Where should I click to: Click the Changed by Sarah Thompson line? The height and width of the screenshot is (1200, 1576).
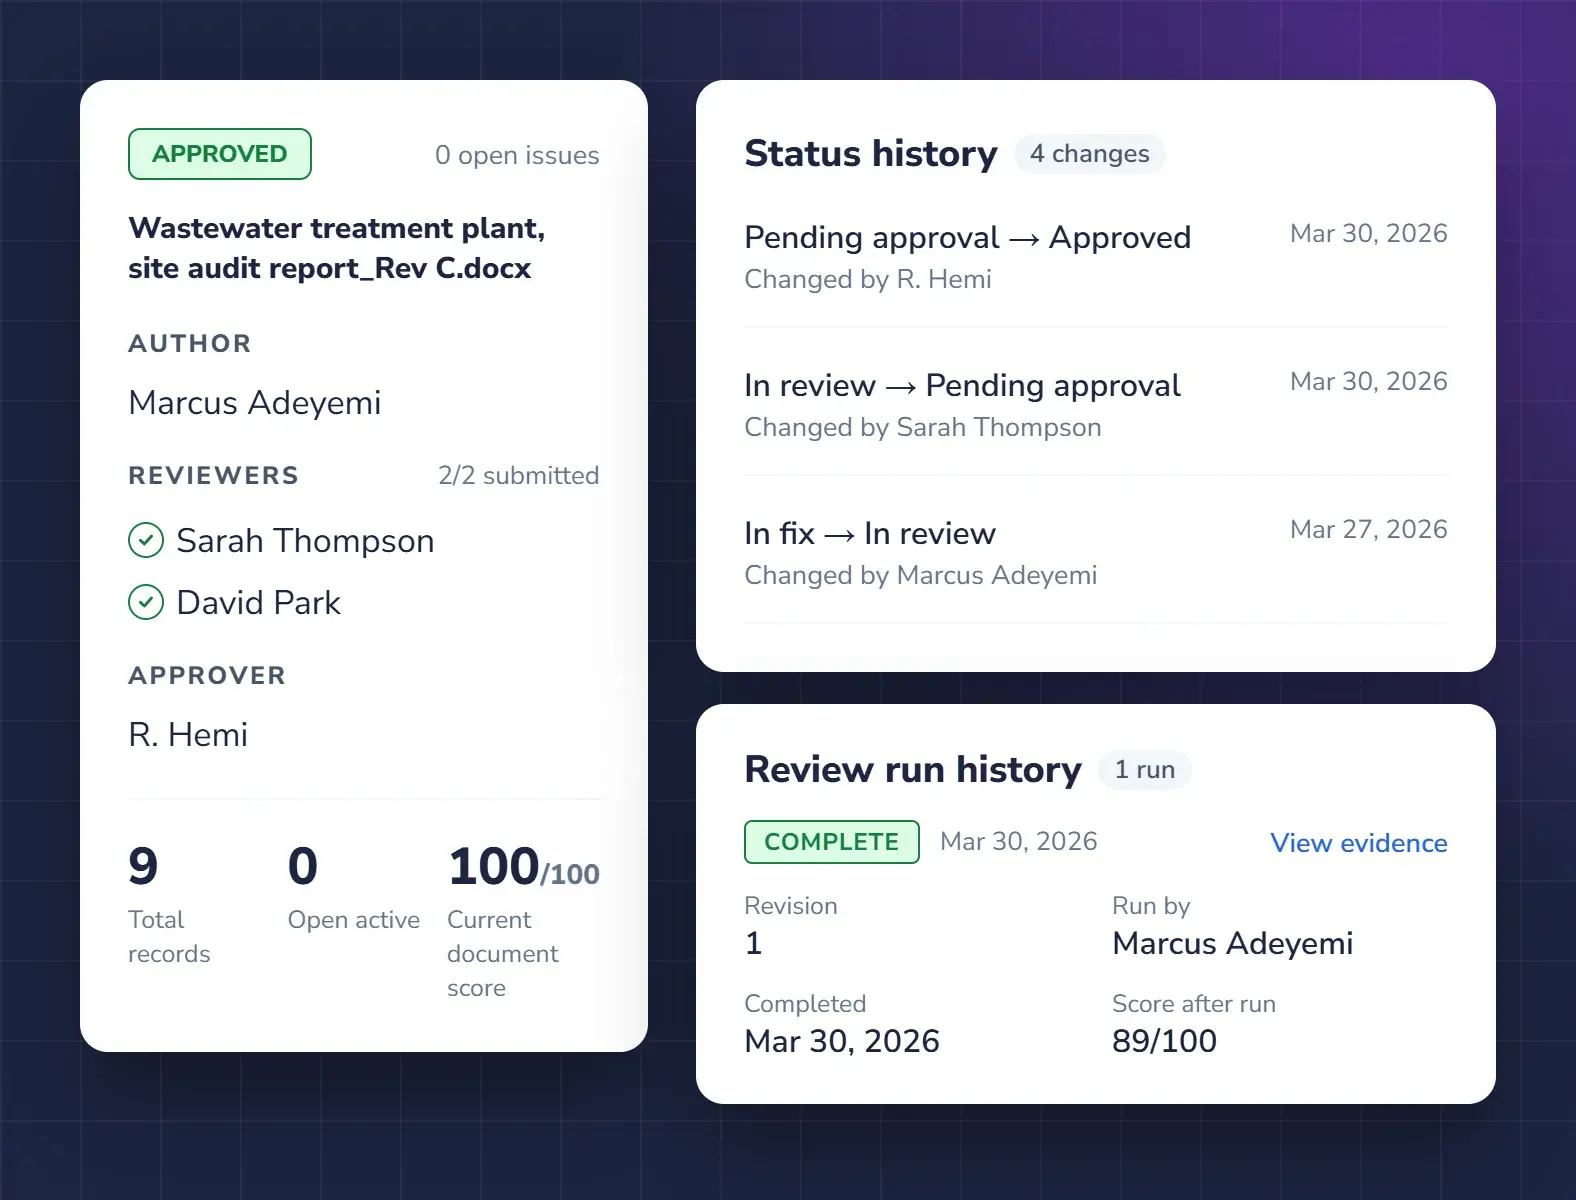point(923,427)
